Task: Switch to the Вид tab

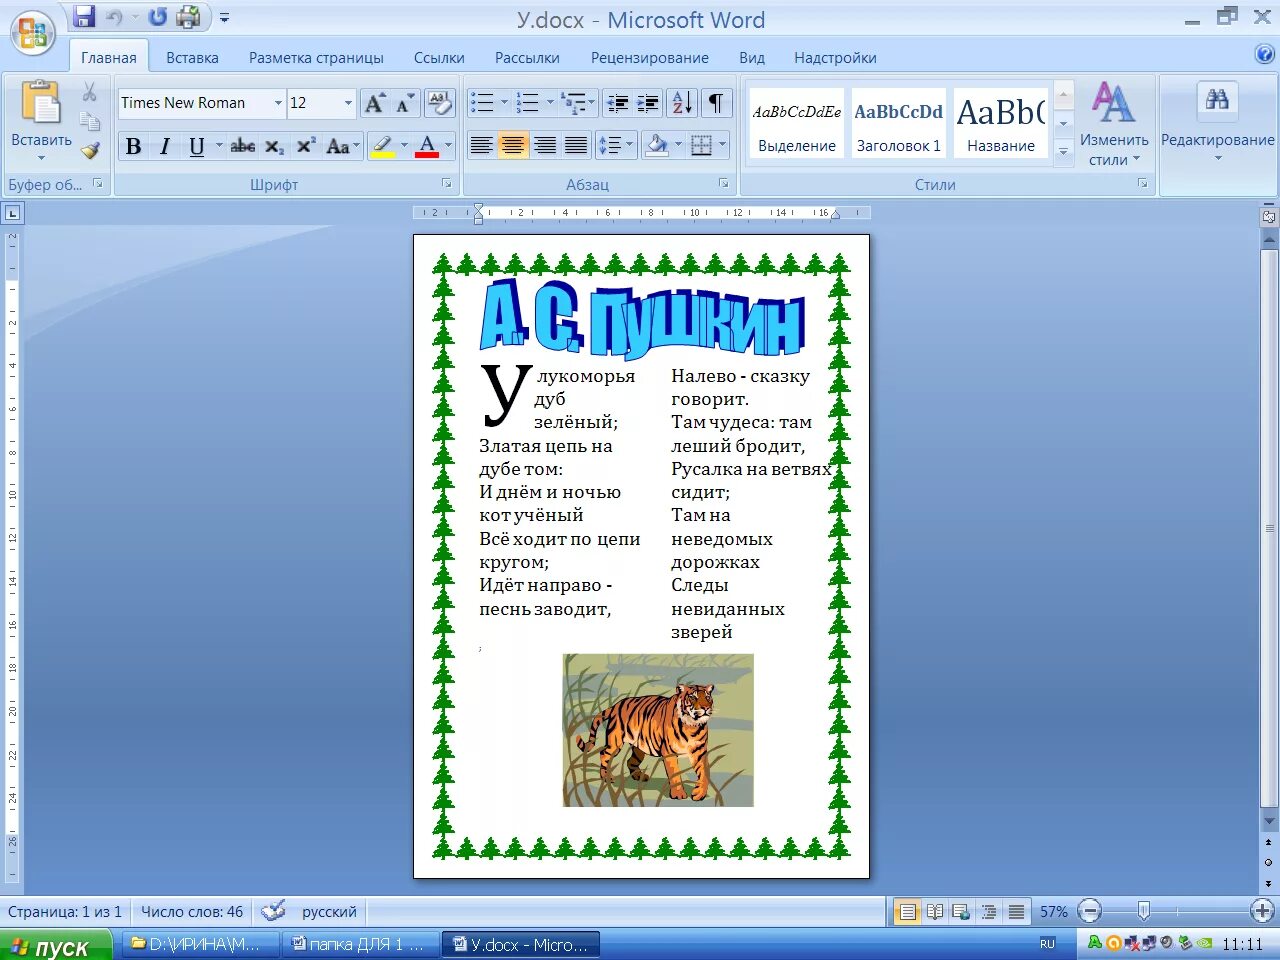Action: tap(752, 58)
